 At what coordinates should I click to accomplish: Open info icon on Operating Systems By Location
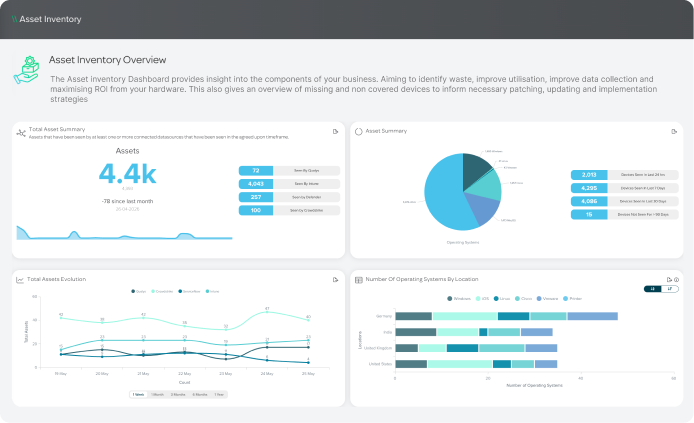(x=676, y=280)
